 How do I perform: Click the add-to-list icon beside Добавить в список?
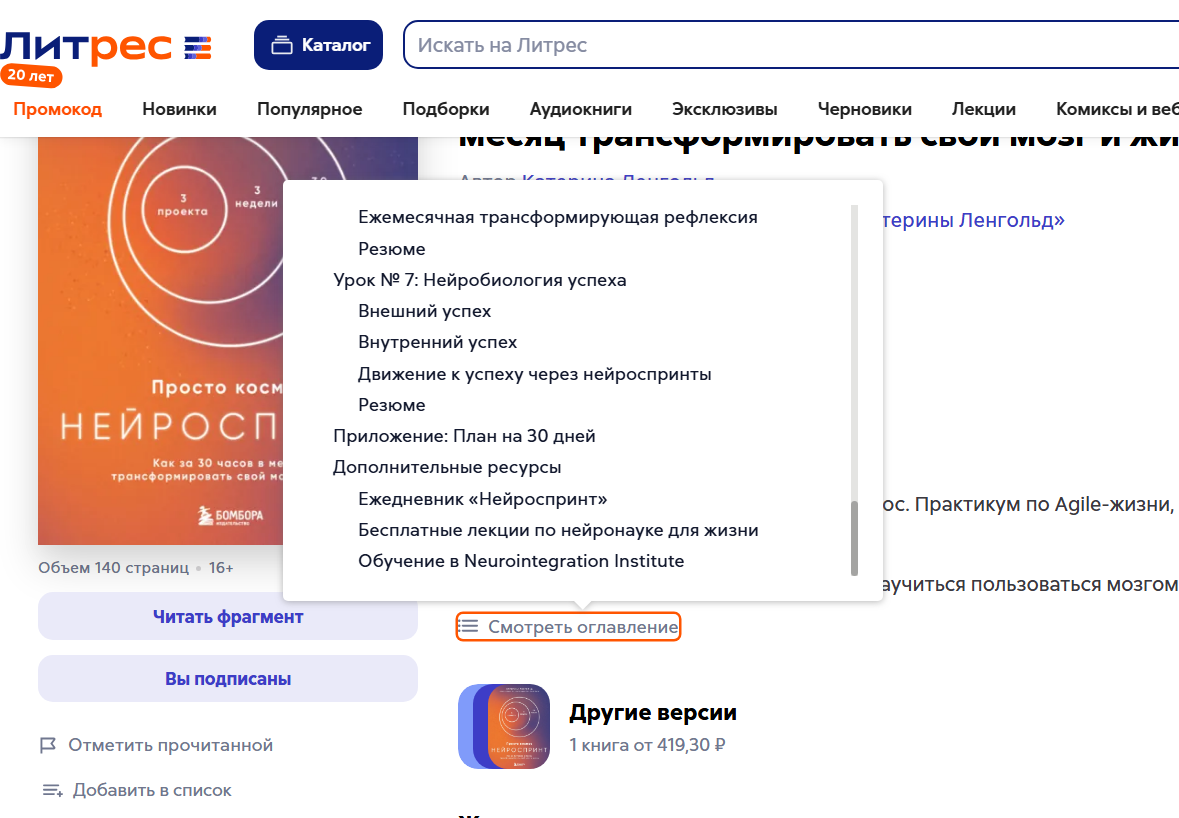click(x=52, y=790)
